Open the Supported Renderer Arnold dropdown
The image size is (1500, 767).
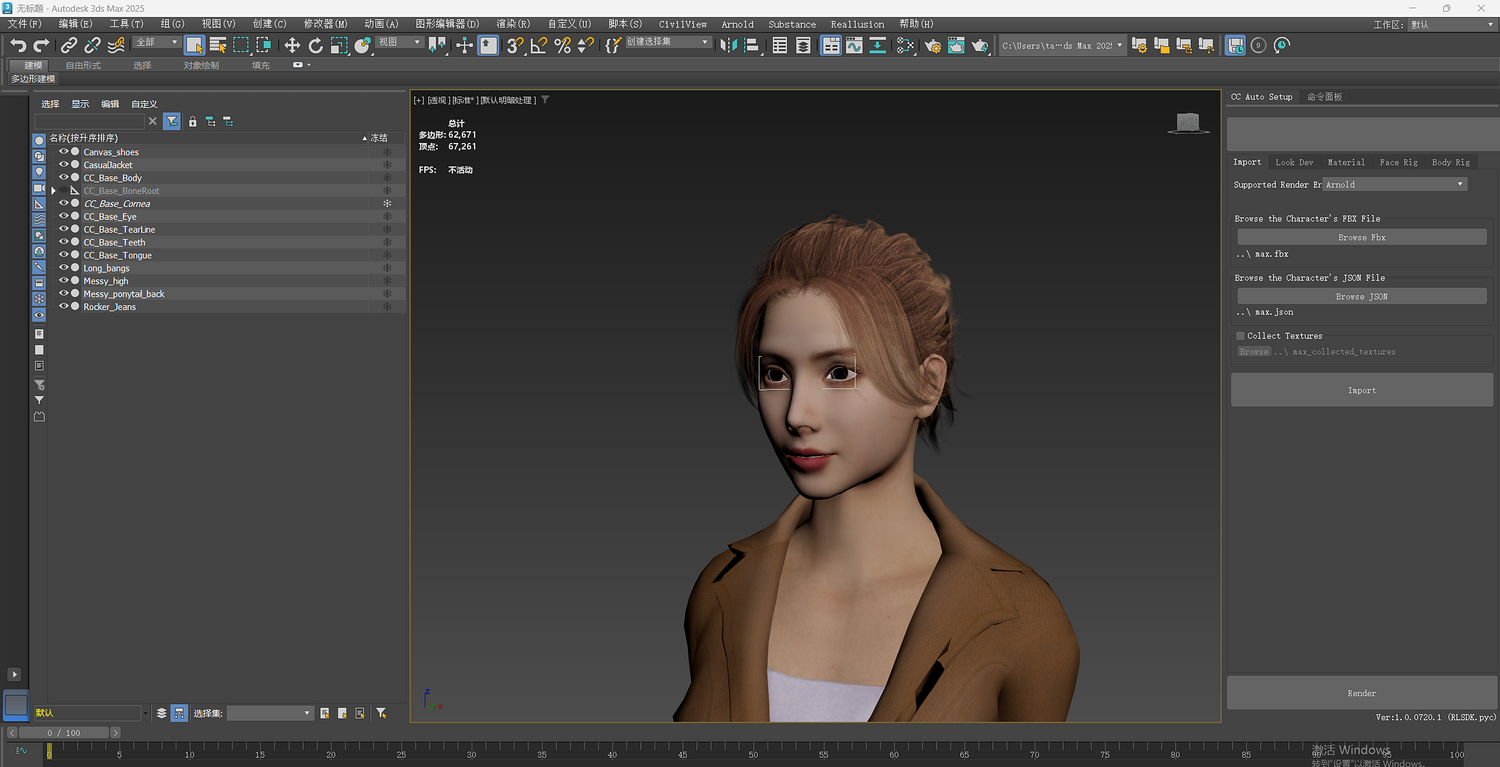click(1394, 184)
